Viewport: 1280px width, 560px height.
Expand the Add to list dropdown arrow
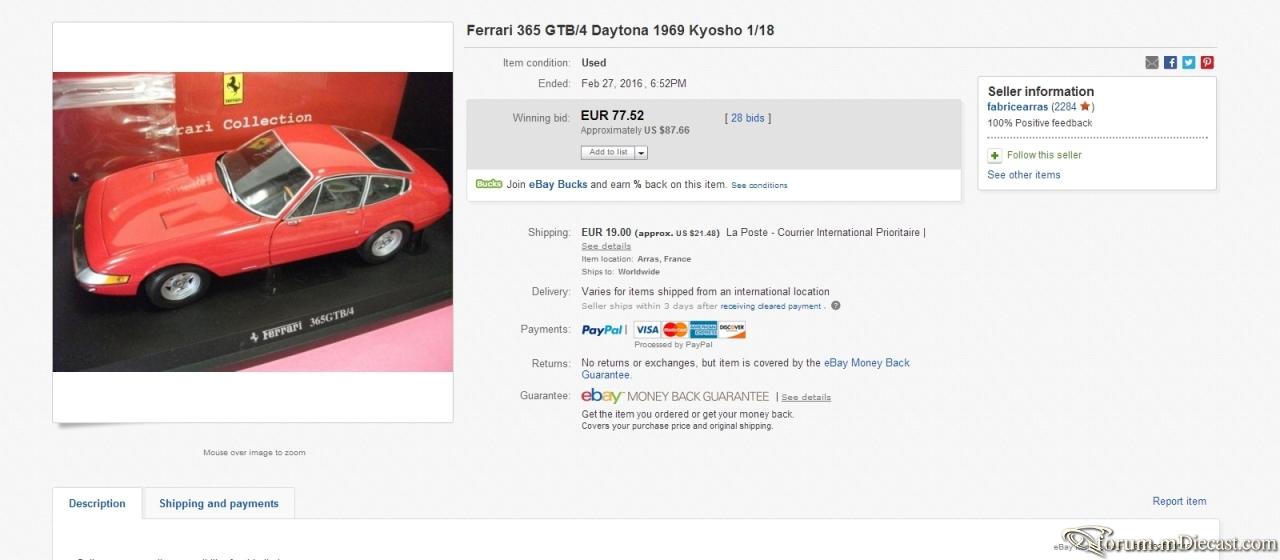(x=641, y=153)
